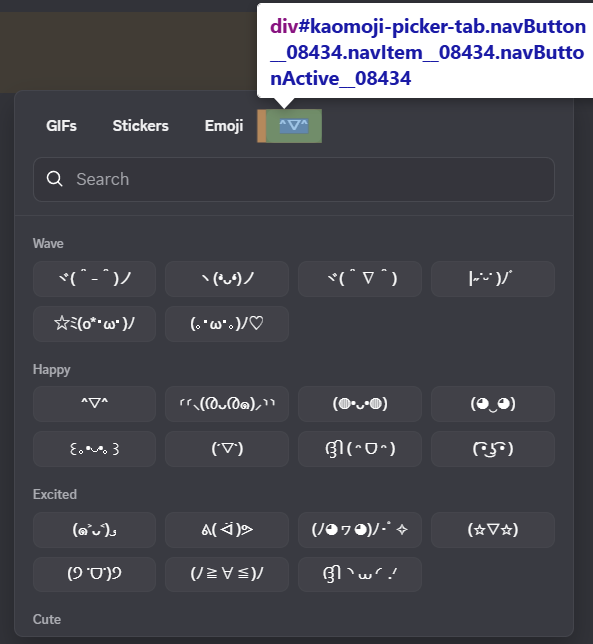Open the Stickers tab
The image size is (593, 644).
point(140,126)
